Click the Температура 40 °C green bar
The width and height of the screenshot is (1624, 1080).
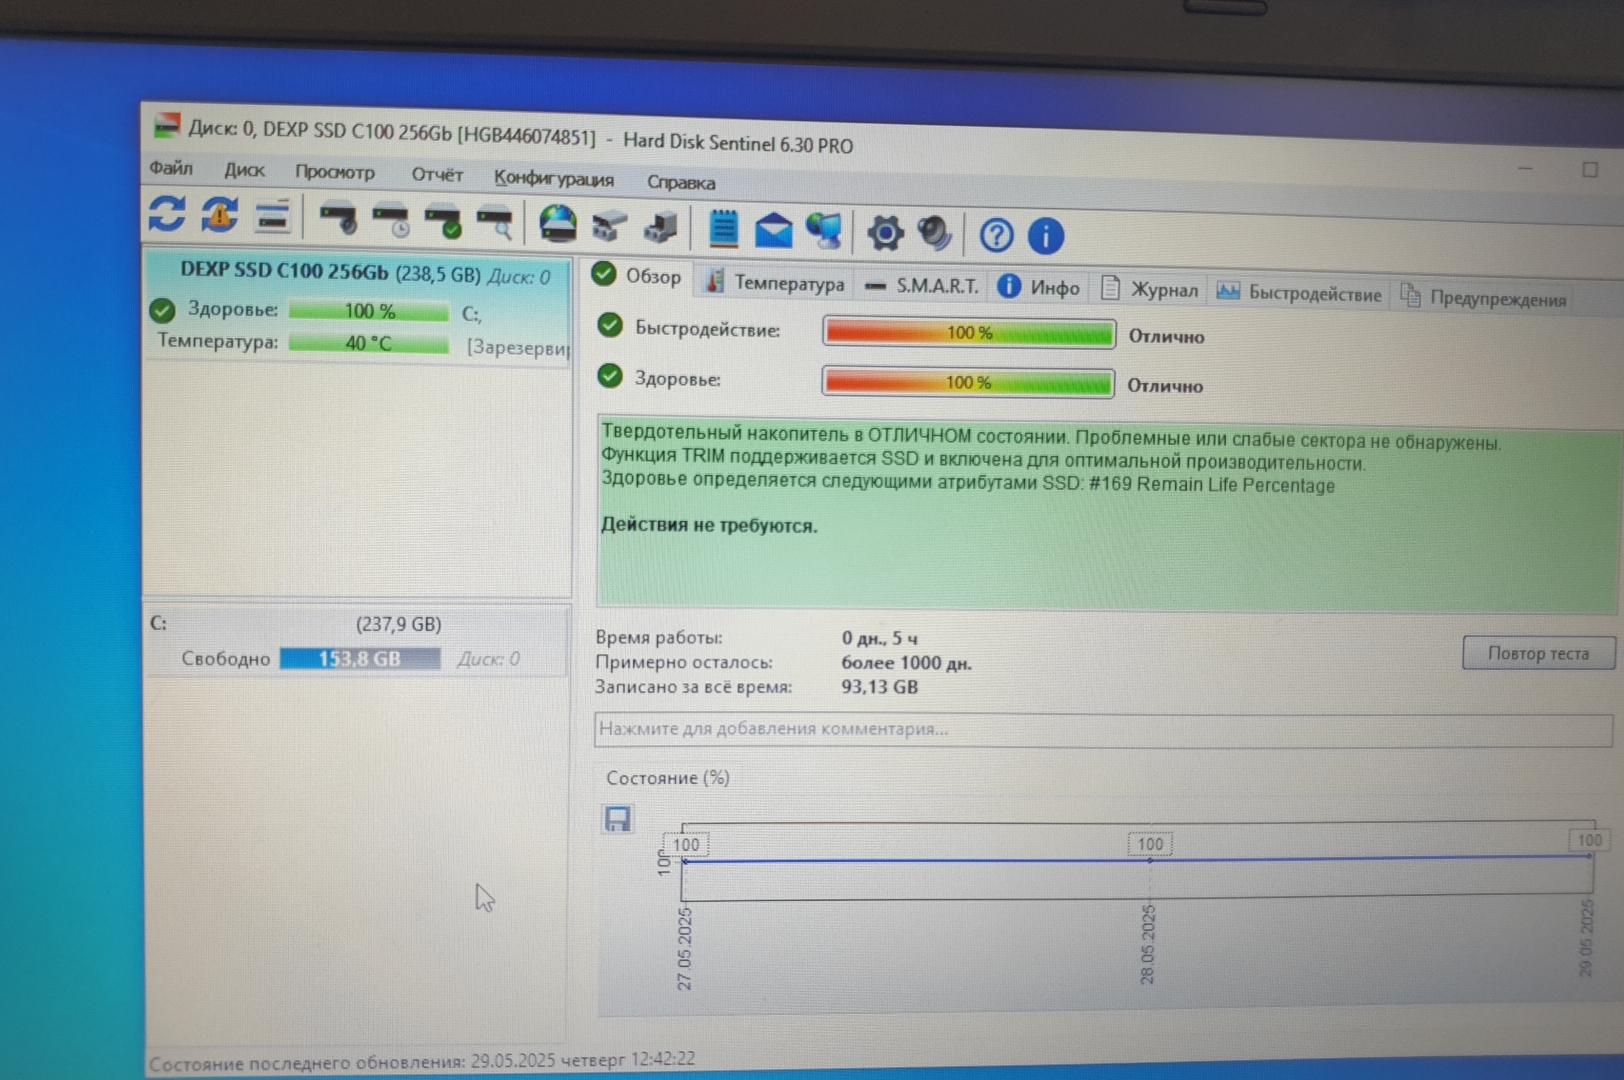(x=369, y=343)
